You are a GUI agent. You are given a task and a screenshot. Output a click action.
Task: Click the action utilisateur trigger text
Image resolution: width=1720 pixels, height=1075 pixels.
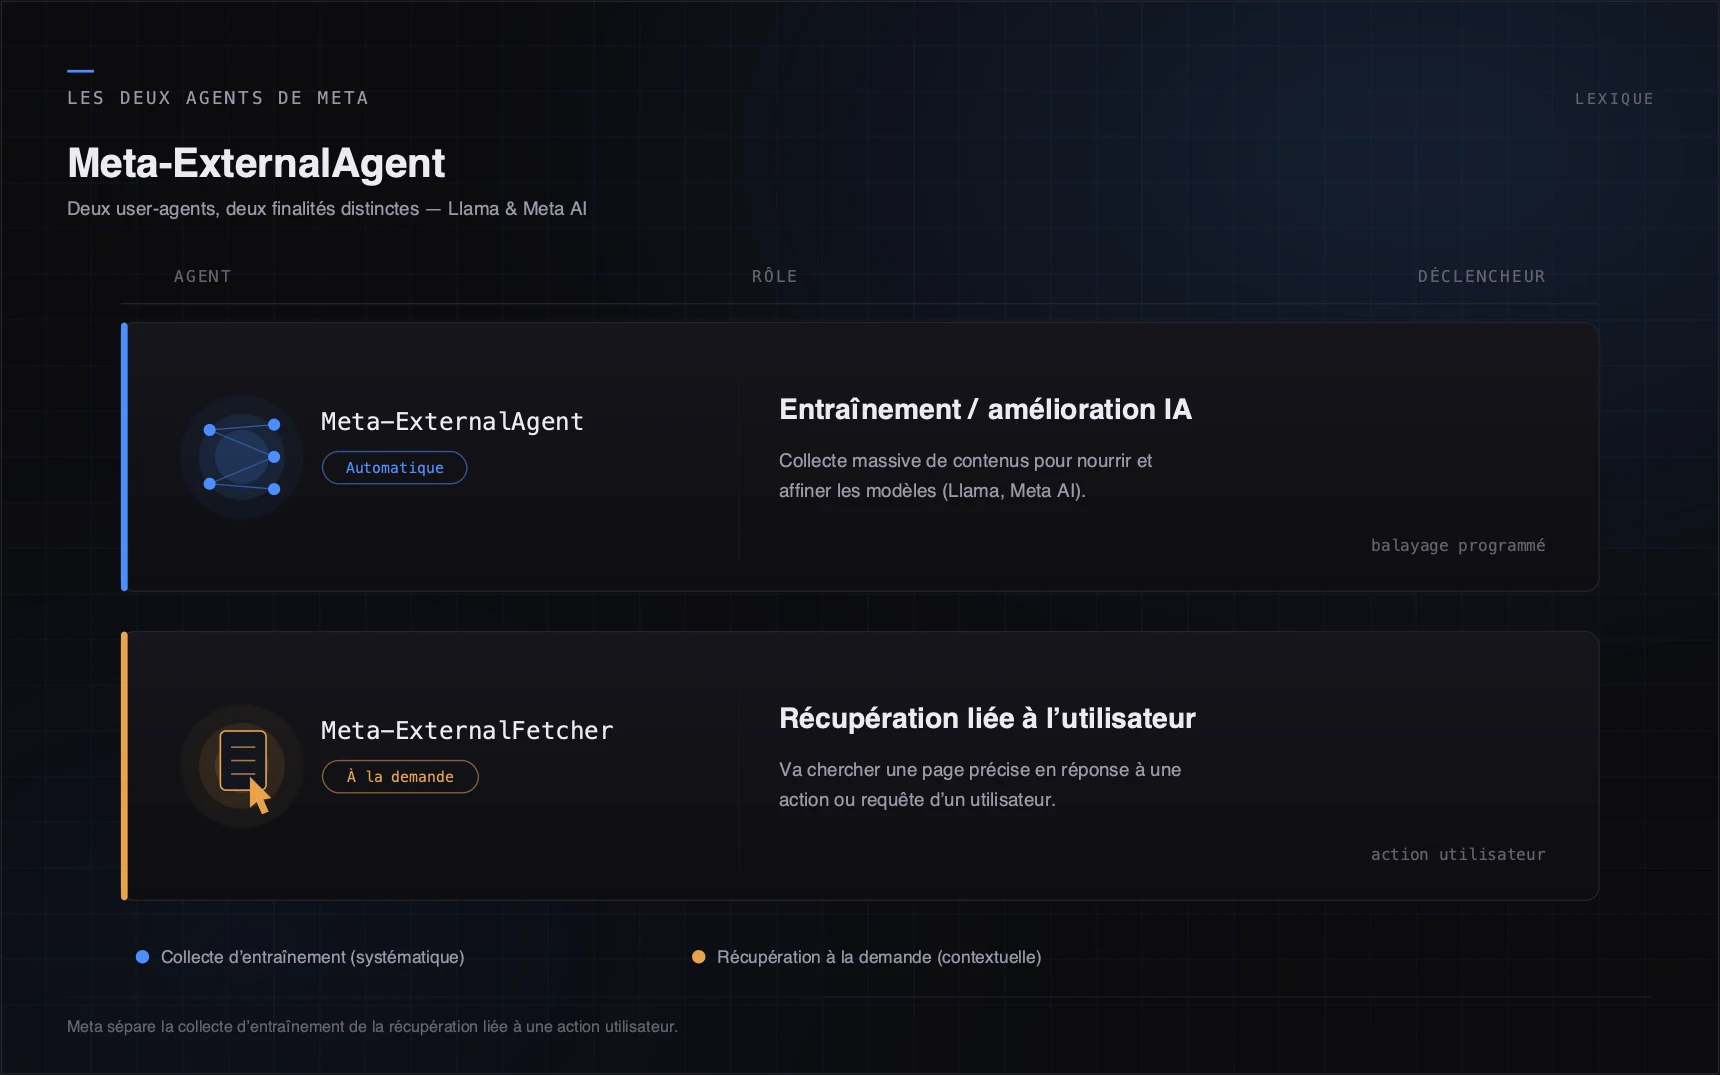[1458, 855]
